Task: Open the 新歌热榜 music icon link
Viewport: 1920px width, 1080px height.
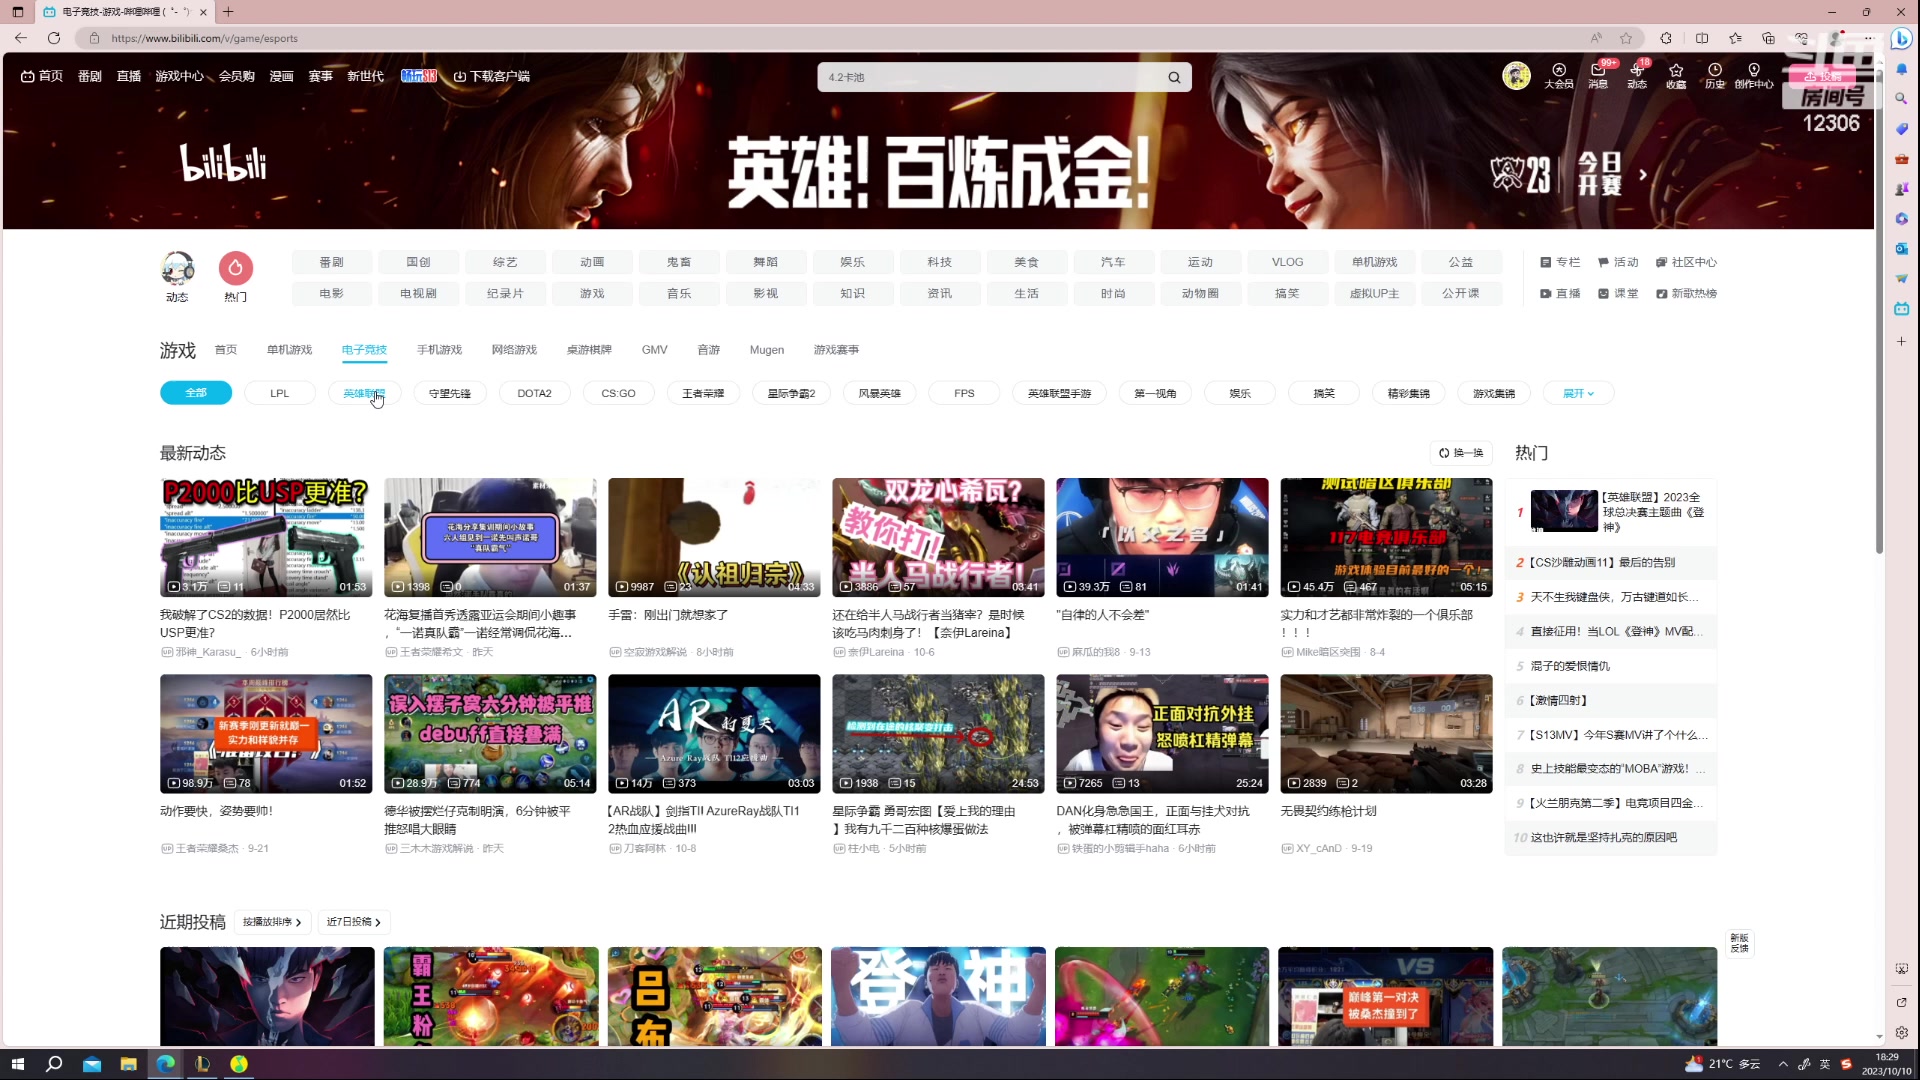Action: pyautogui.click(x=1686, y=293)
